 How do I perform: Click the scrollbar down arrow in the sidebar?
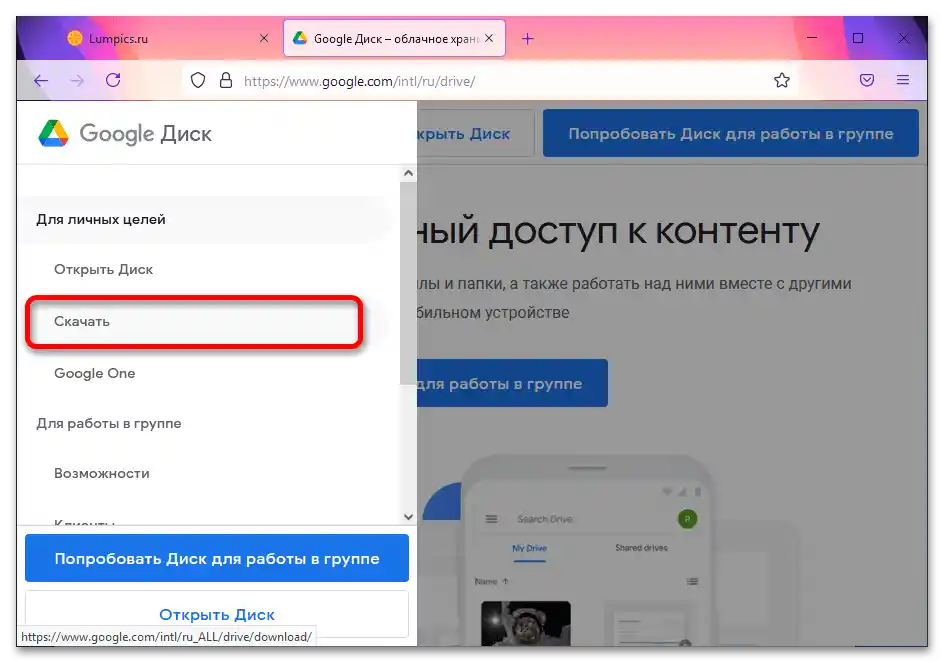[407, 516]
